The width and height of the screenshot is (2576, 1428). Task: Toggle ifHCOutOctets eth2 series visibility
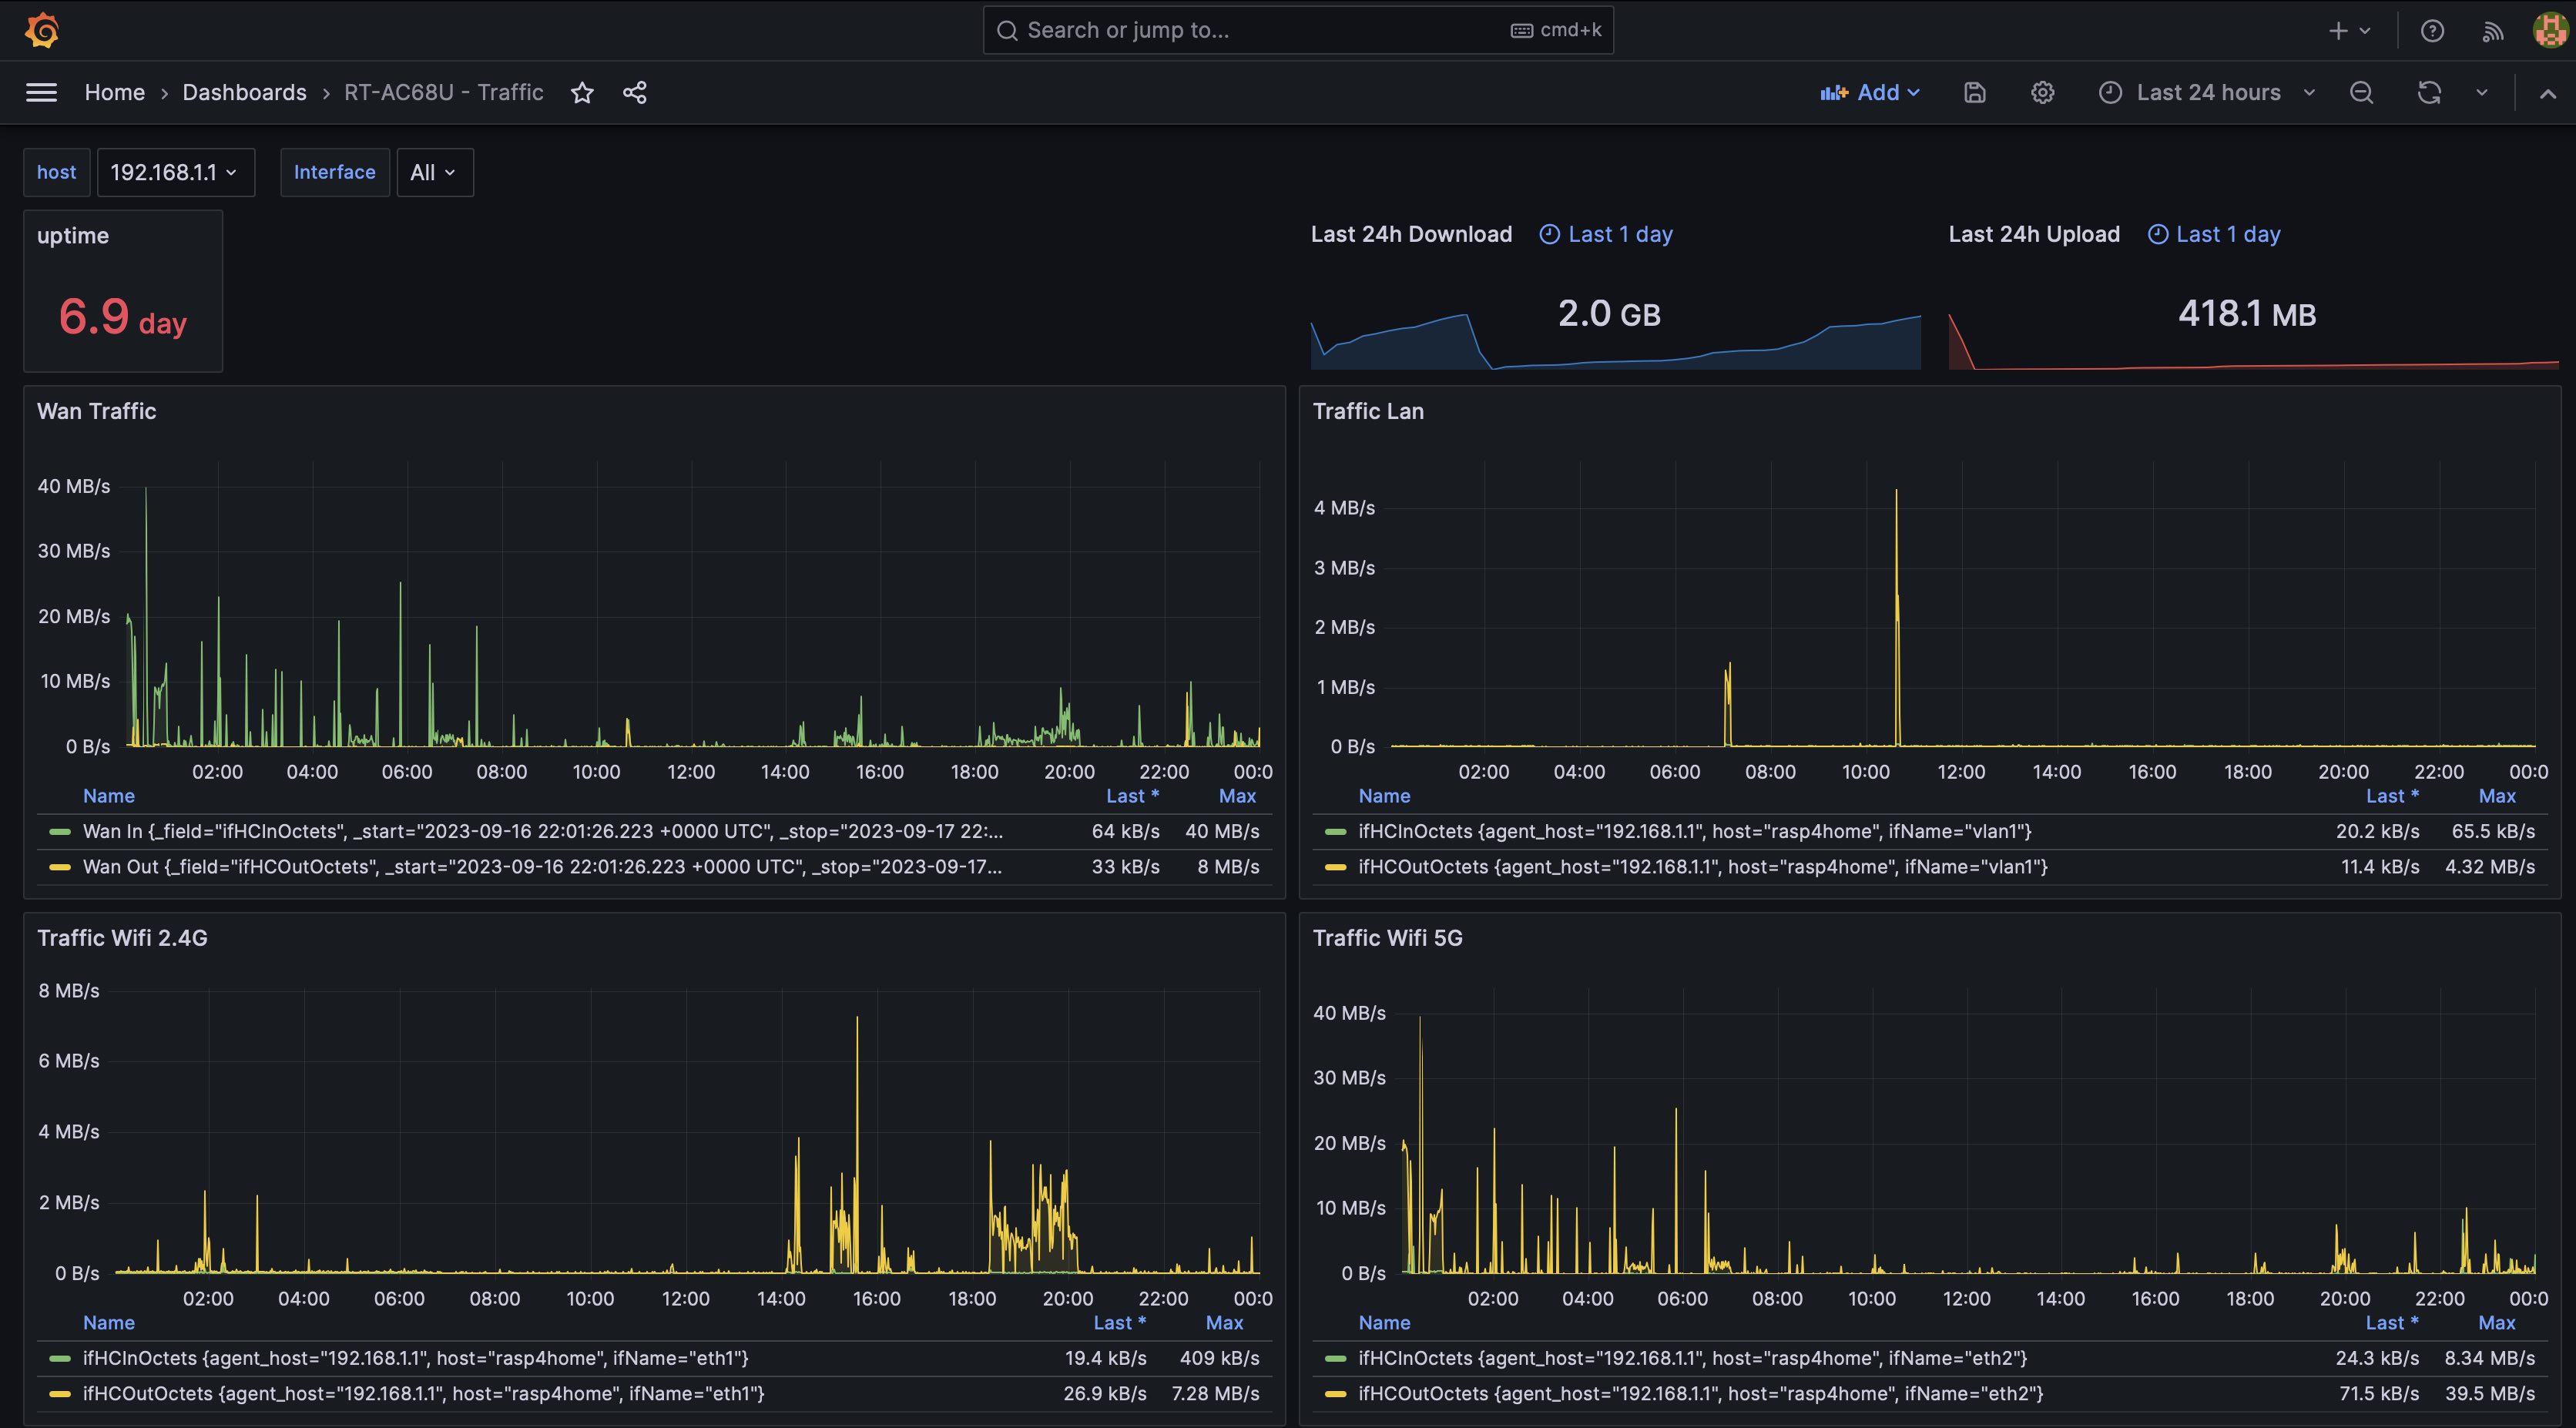tap(1700, 1393)
